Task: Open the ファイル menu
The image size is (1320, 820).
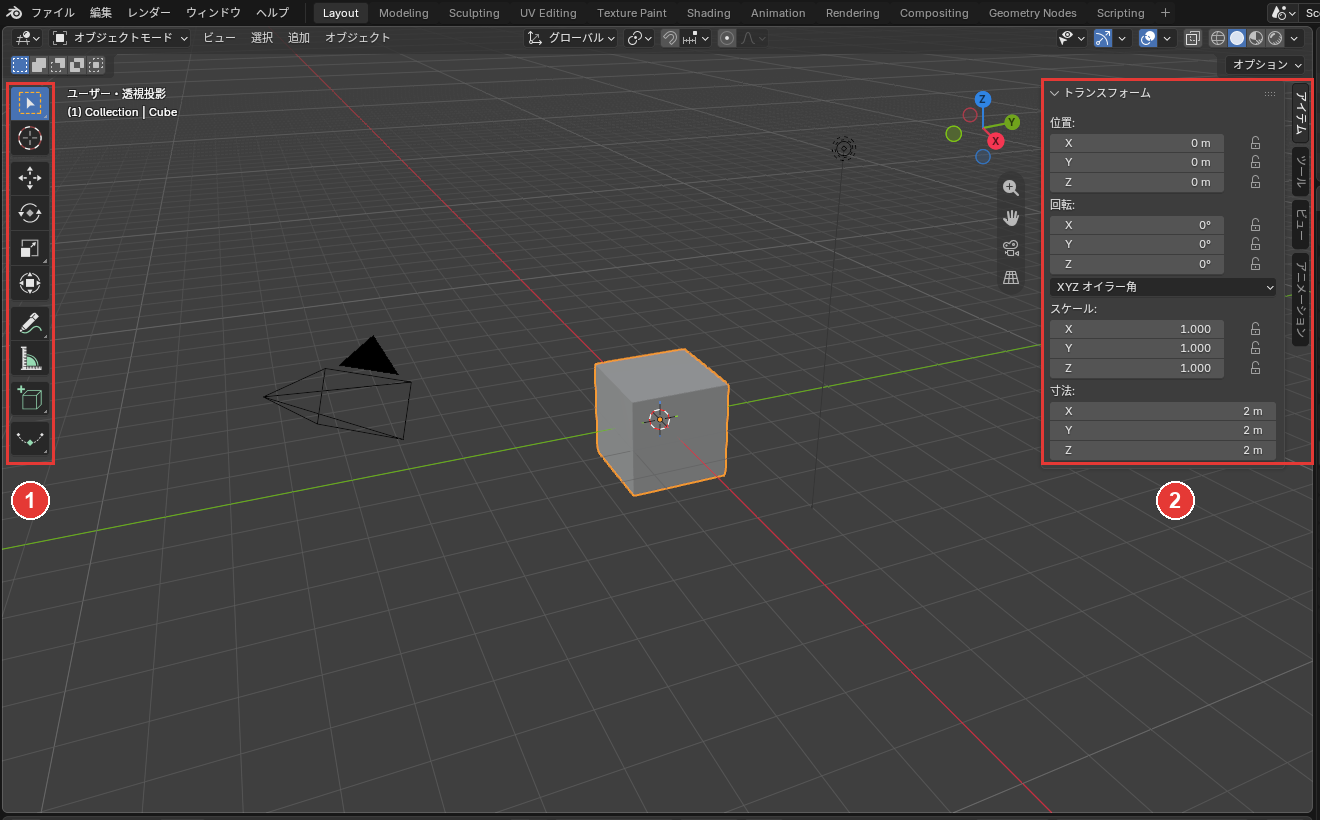Action: coord(52,13)
